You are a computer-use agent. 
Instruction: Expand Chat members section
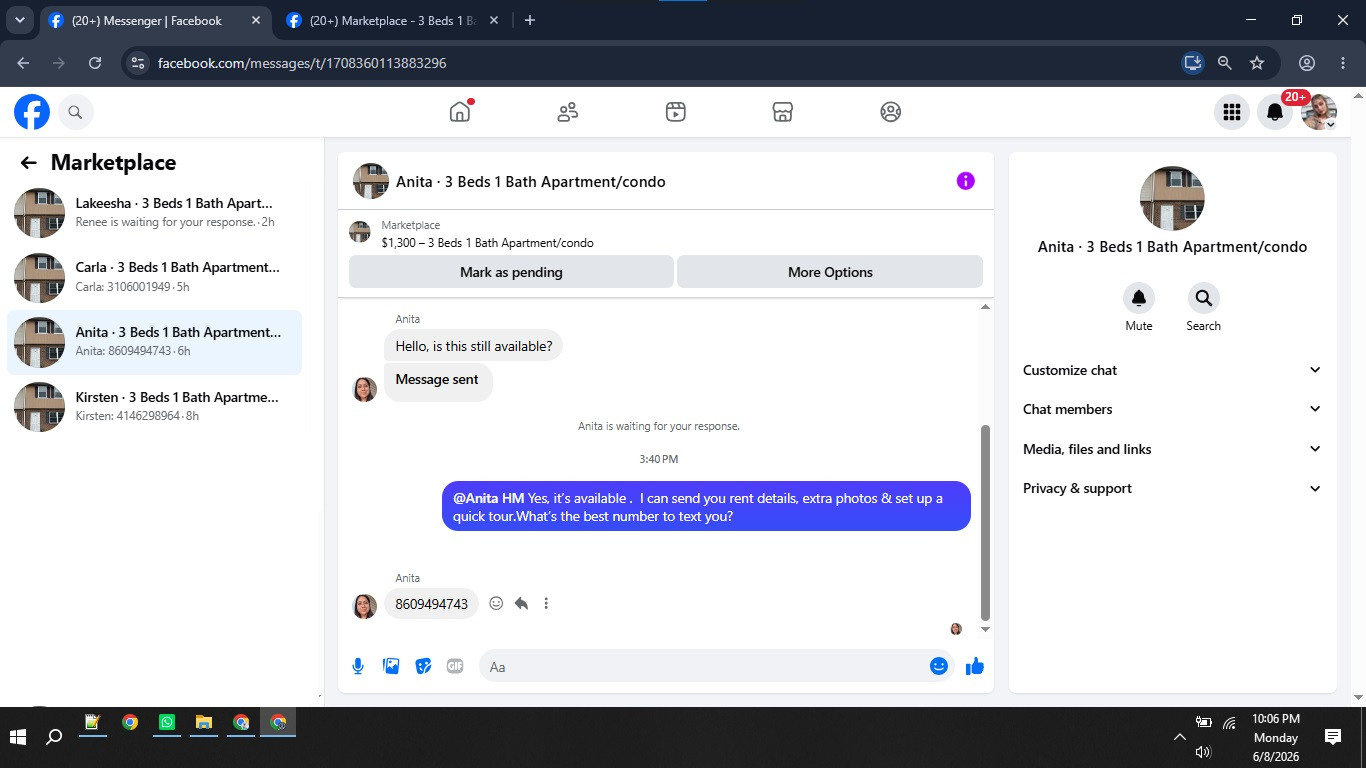click(x=1172, y=409)
